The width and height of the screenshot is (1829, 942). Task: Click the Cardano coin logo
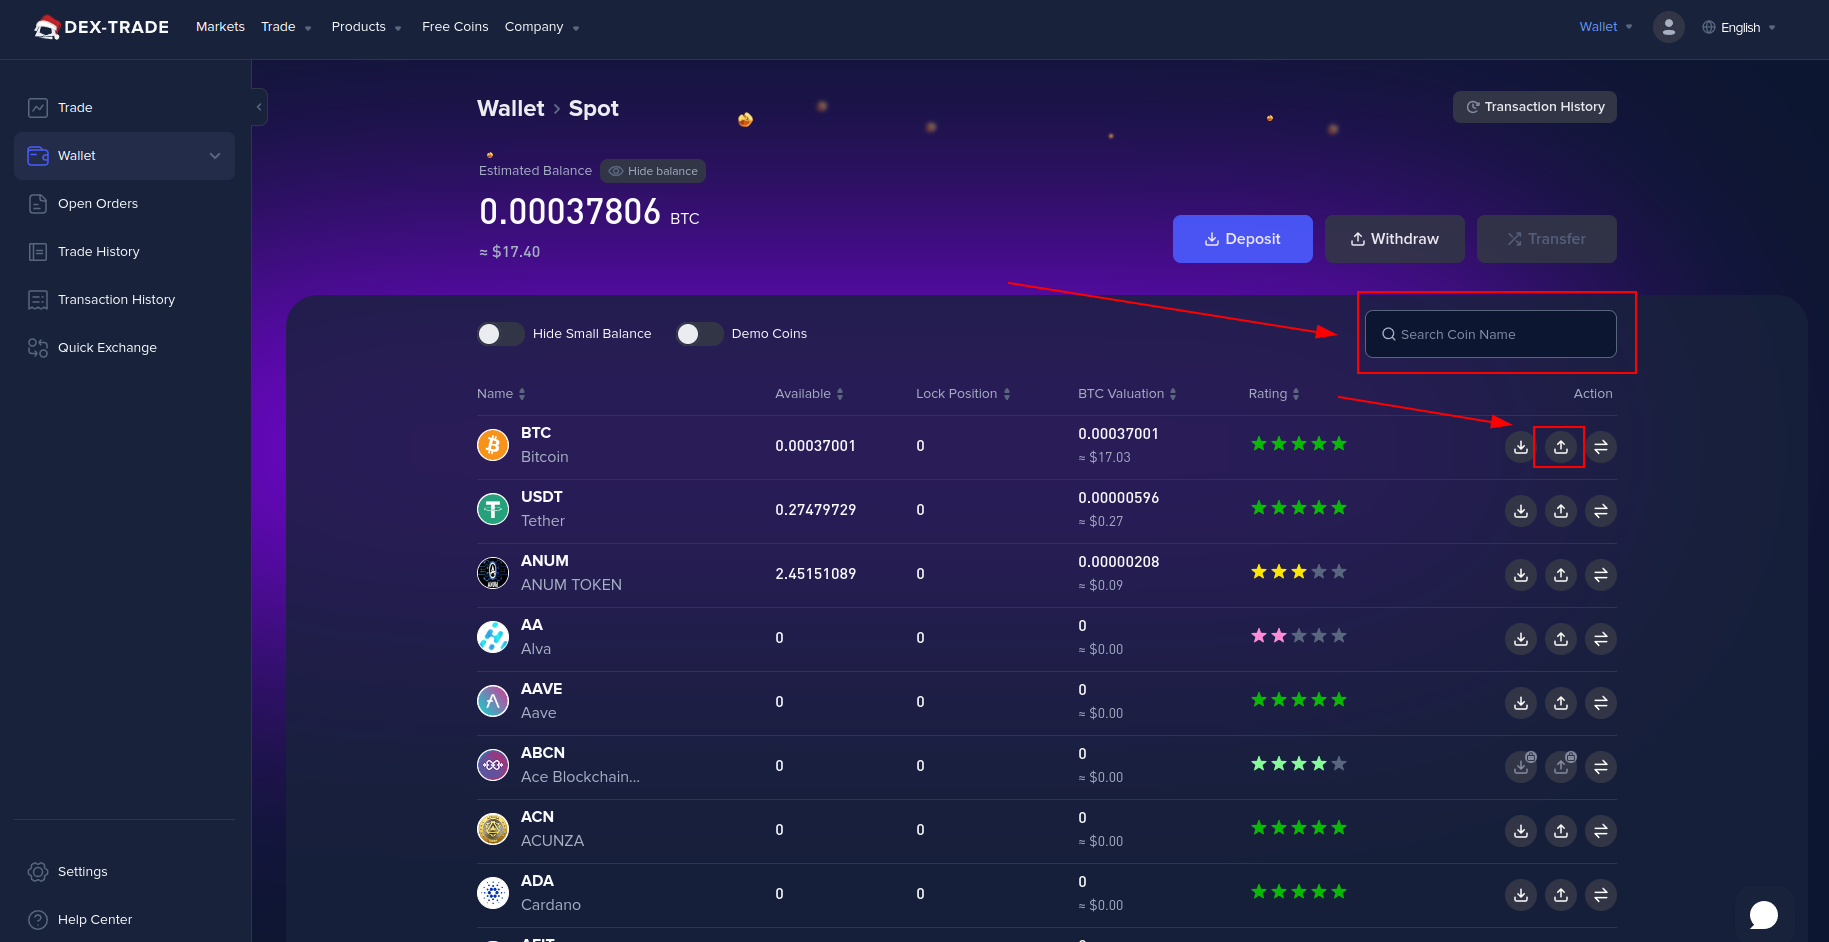(493, 893)
